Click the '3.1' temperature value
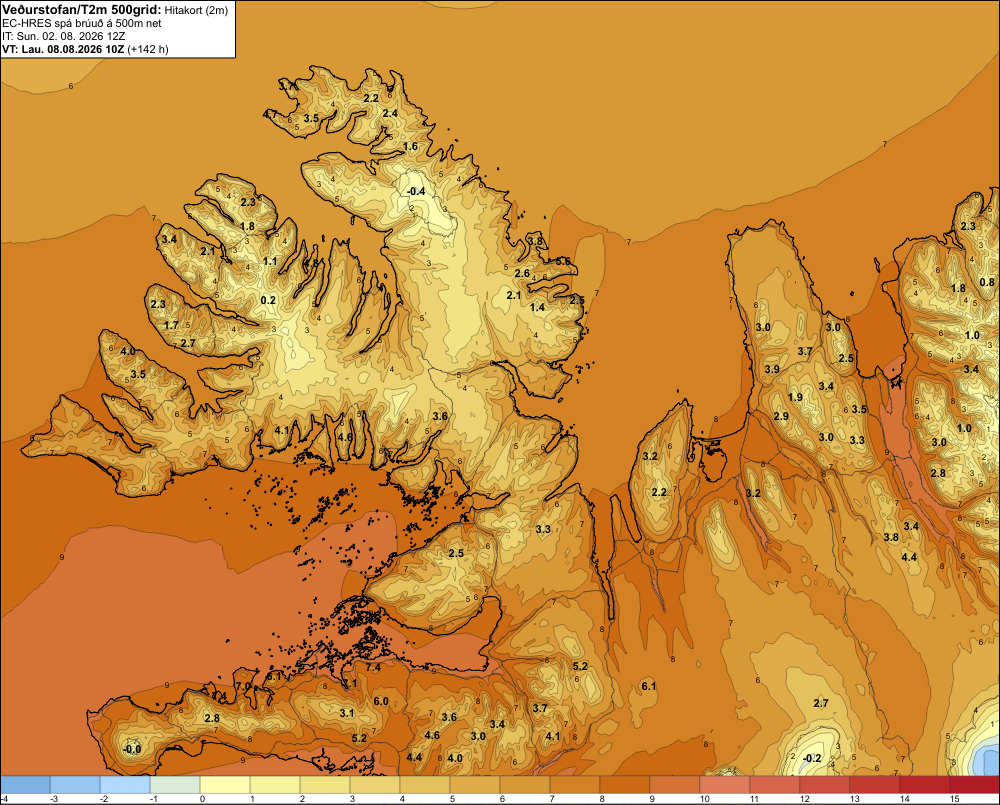1000x805 pixels. [x=346, y=713]
